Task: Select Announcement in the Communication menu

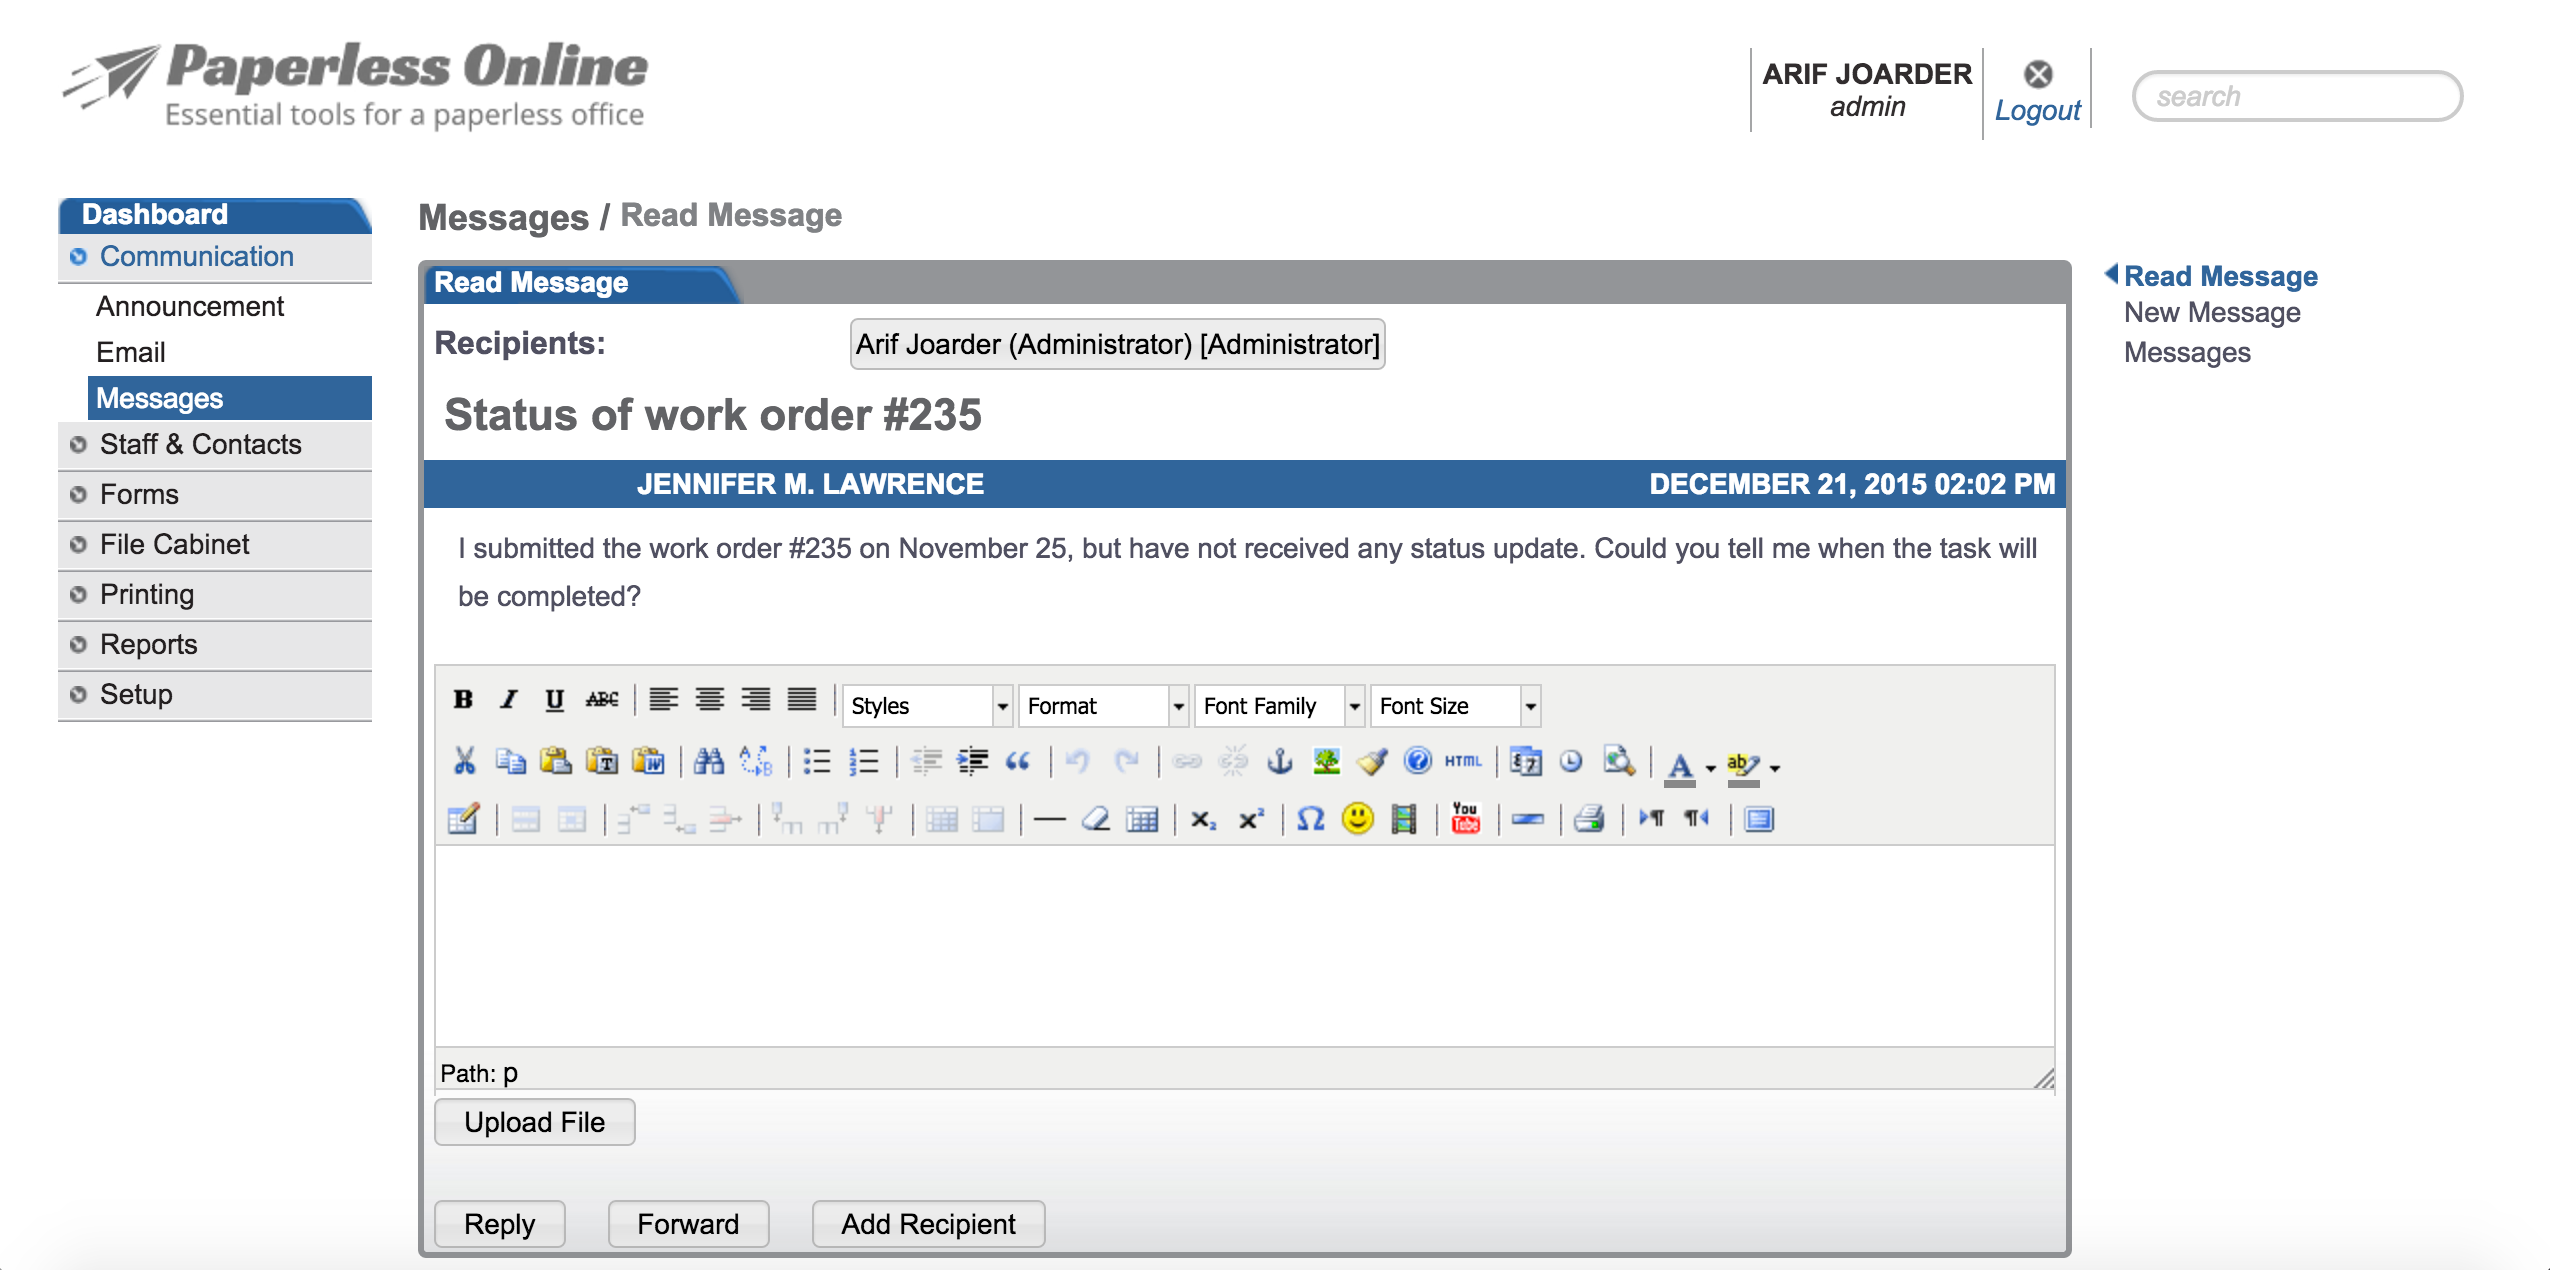Action: point(190,307)
